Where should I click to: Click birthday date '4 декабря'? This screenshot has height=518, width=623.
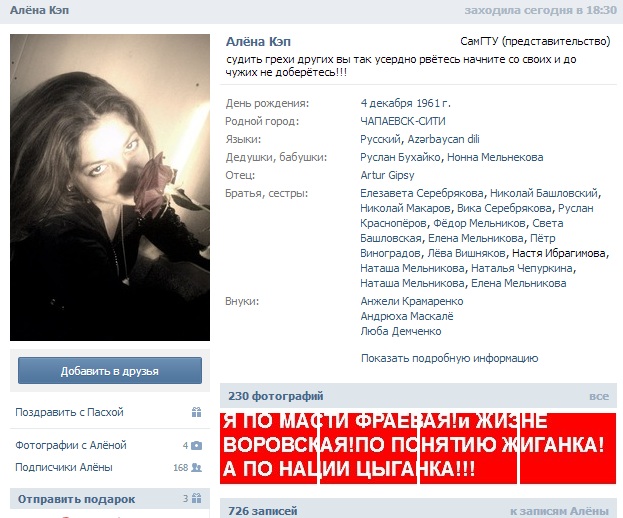(387, 103)
